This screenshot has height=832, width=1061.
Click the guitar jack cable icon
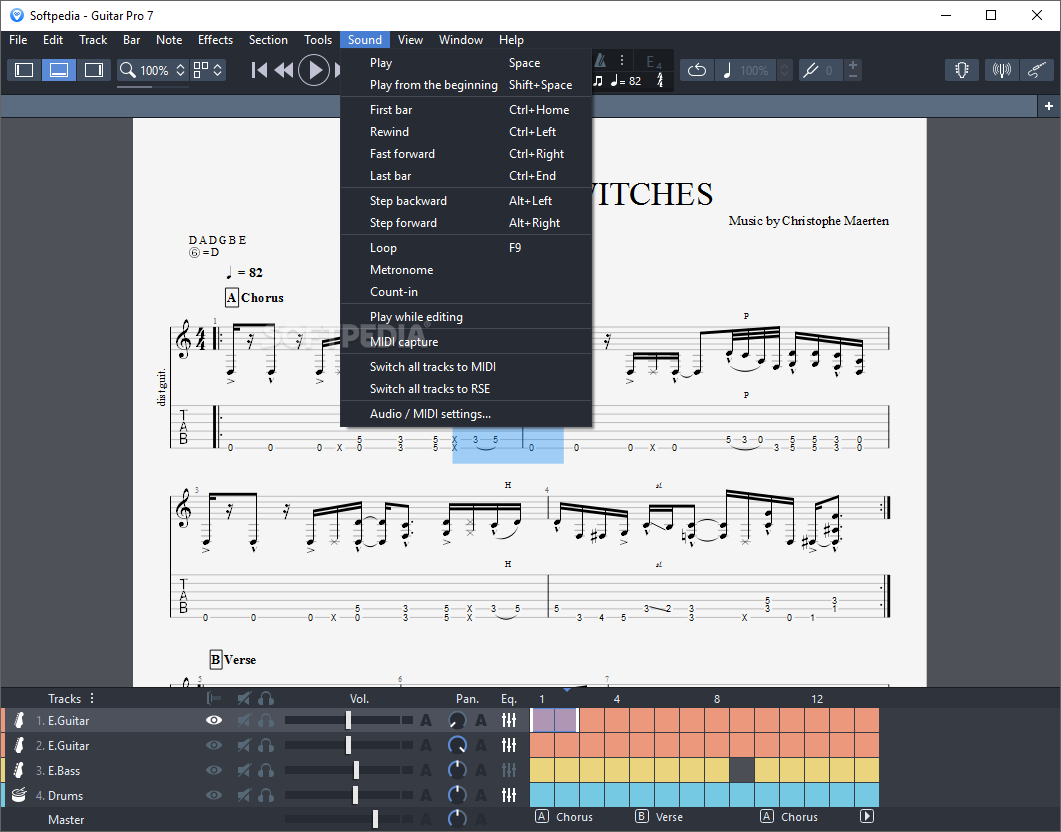(1037, 70)
